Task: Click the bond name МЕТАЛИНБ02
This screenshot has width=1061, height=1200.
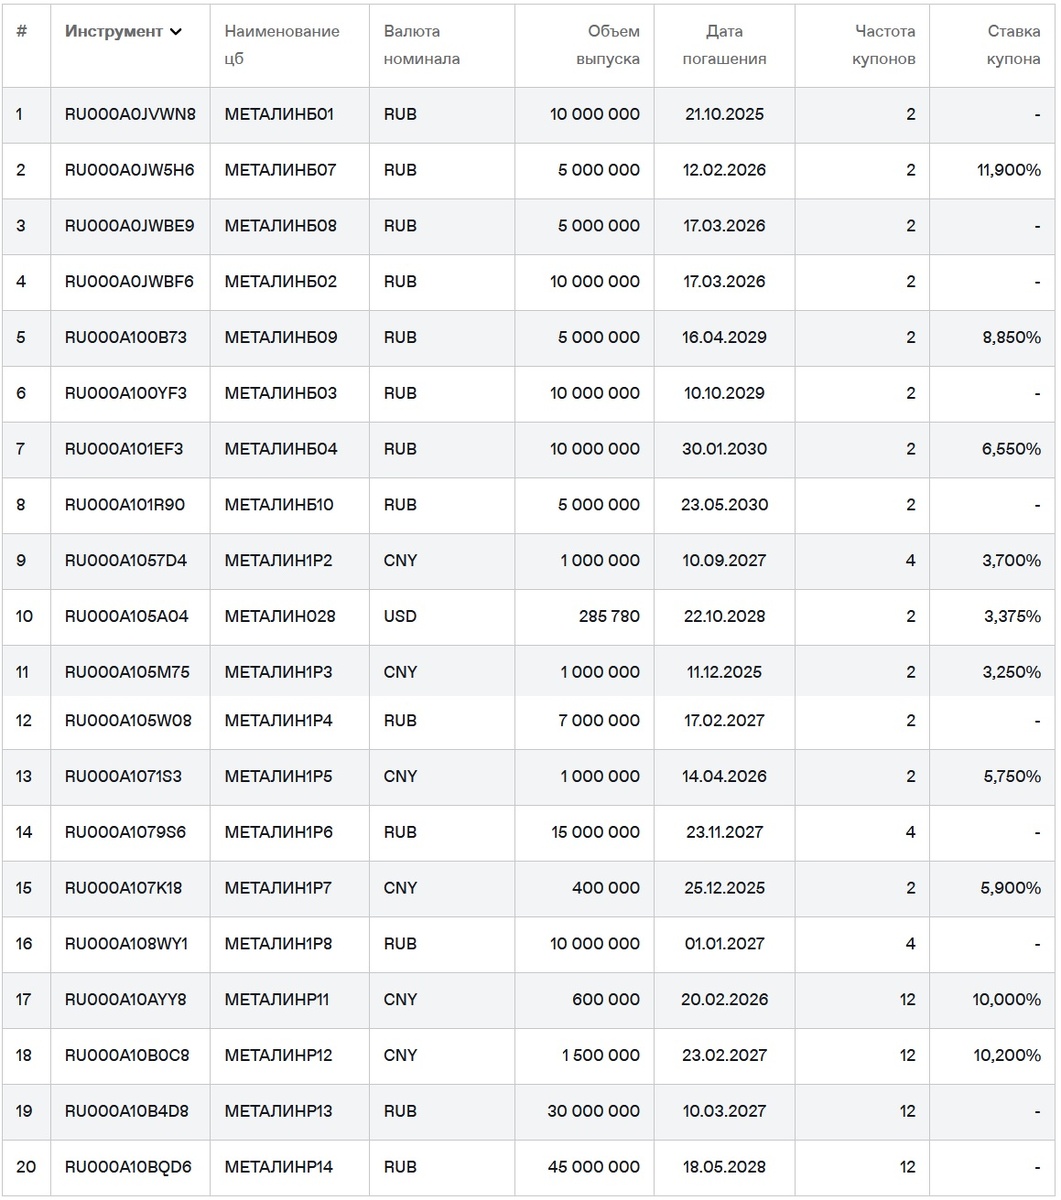Action: coord(281,283)
